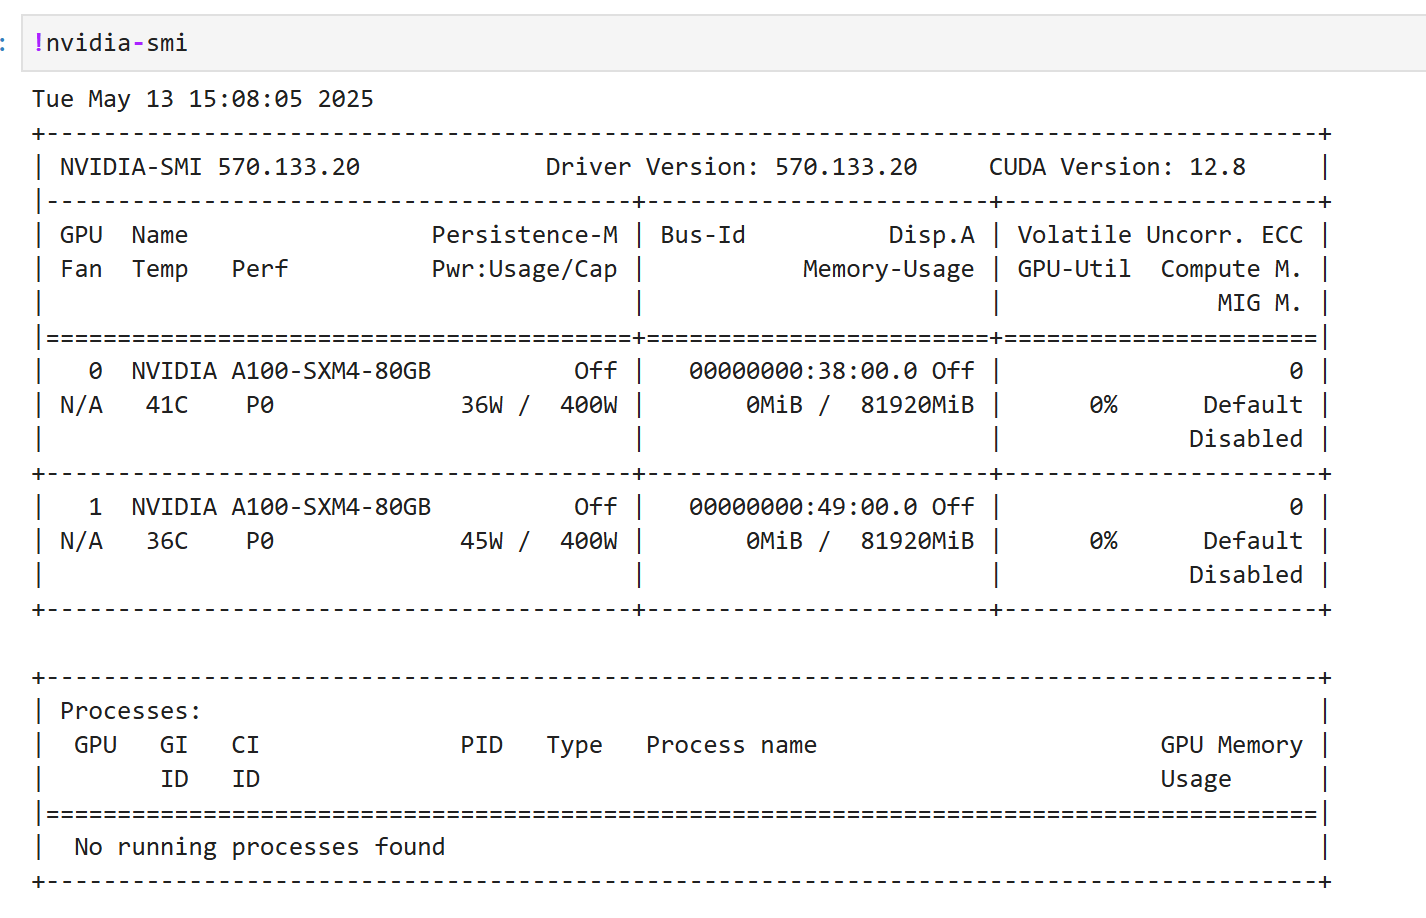The image size is (1426, 918).
Task: Select GPU 0 name NVIDIA A100-SXM4-80GB
Action: tap(281, 371)
